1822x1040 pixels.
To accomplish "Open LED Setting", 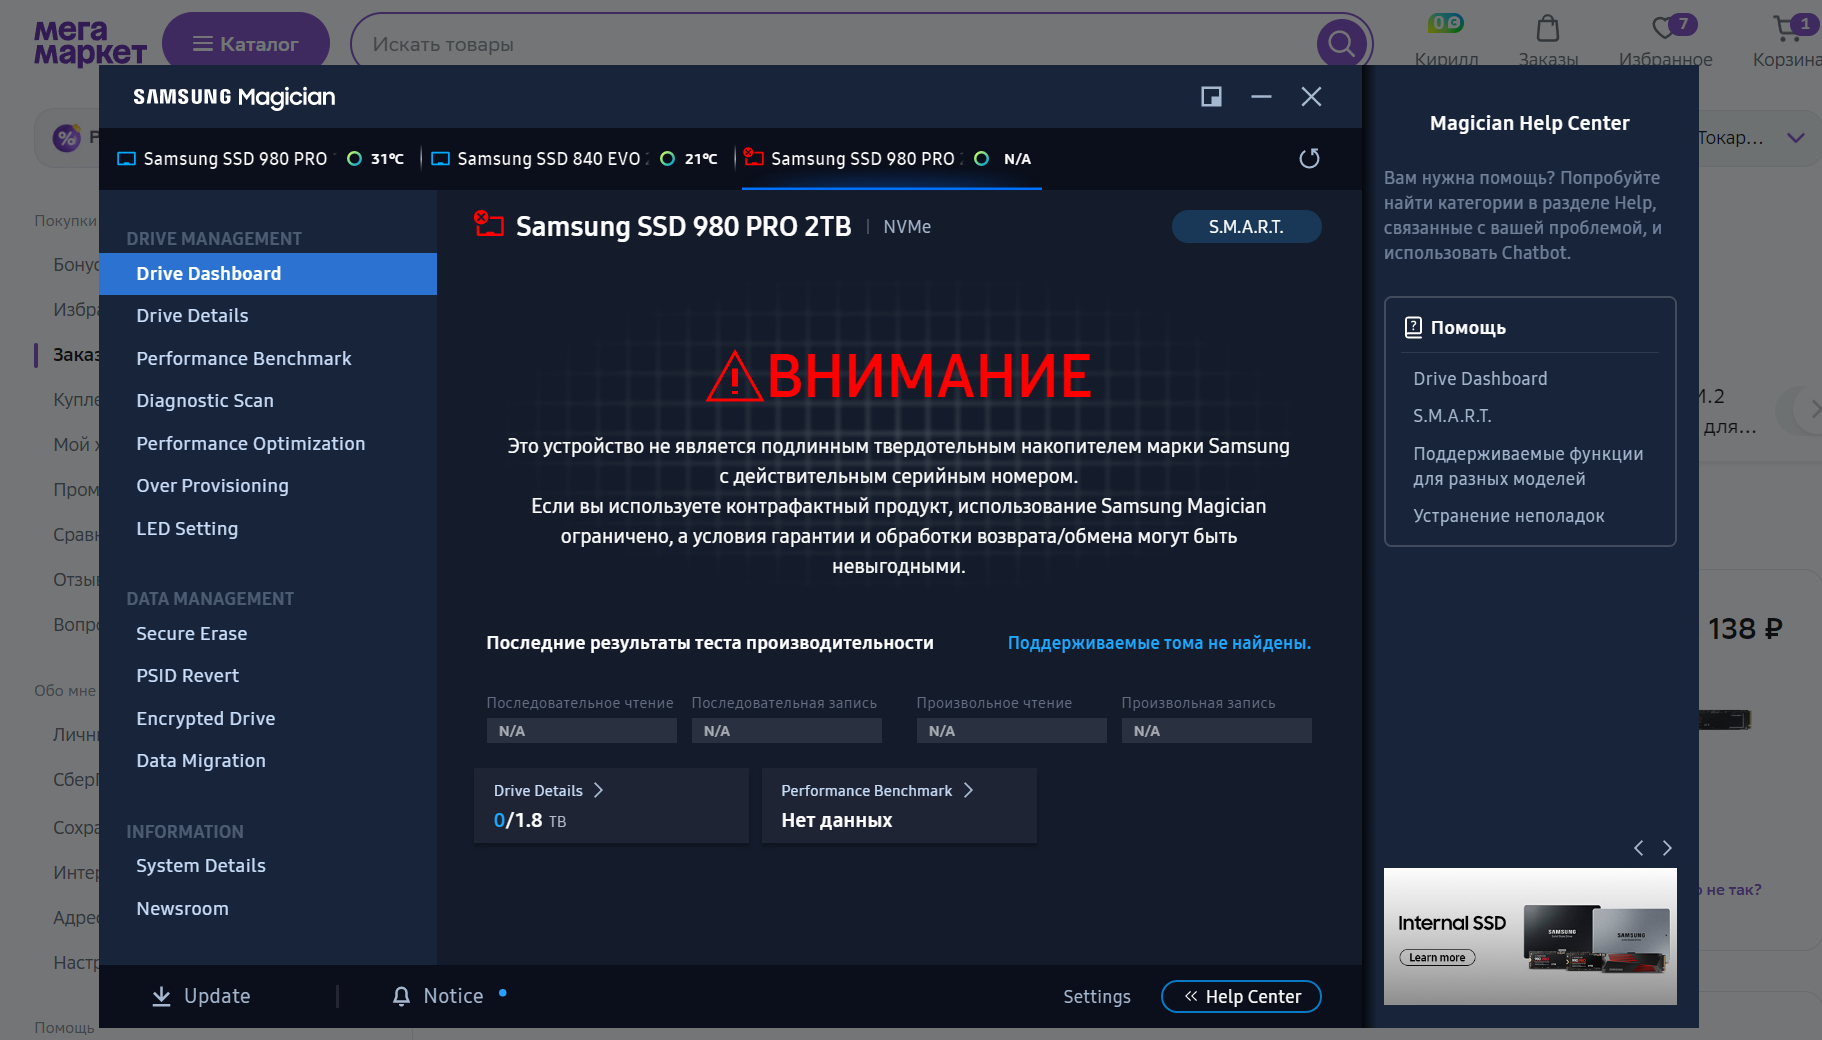I will (187, 529).
